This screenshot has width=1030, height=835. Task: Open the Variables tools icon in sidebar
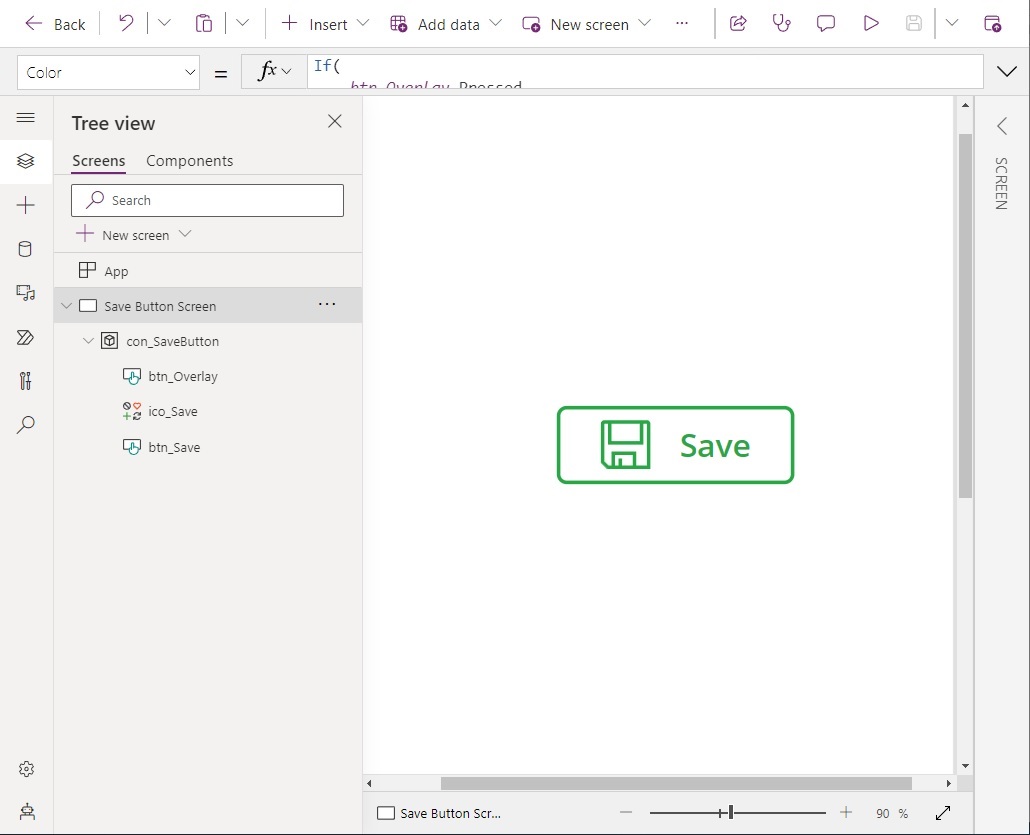(x=25, y=381)
